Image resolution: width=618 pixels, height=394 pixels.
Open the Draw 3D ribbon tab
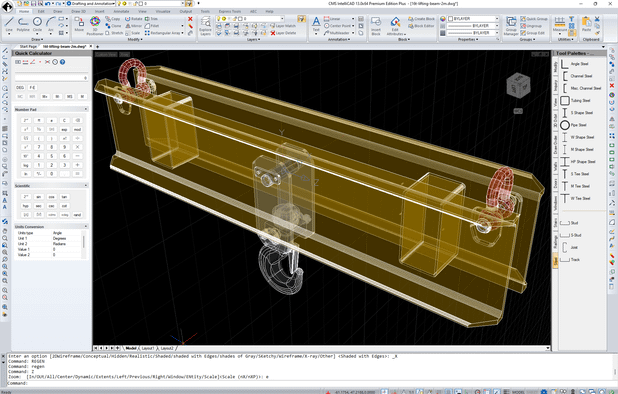(78, 11)
